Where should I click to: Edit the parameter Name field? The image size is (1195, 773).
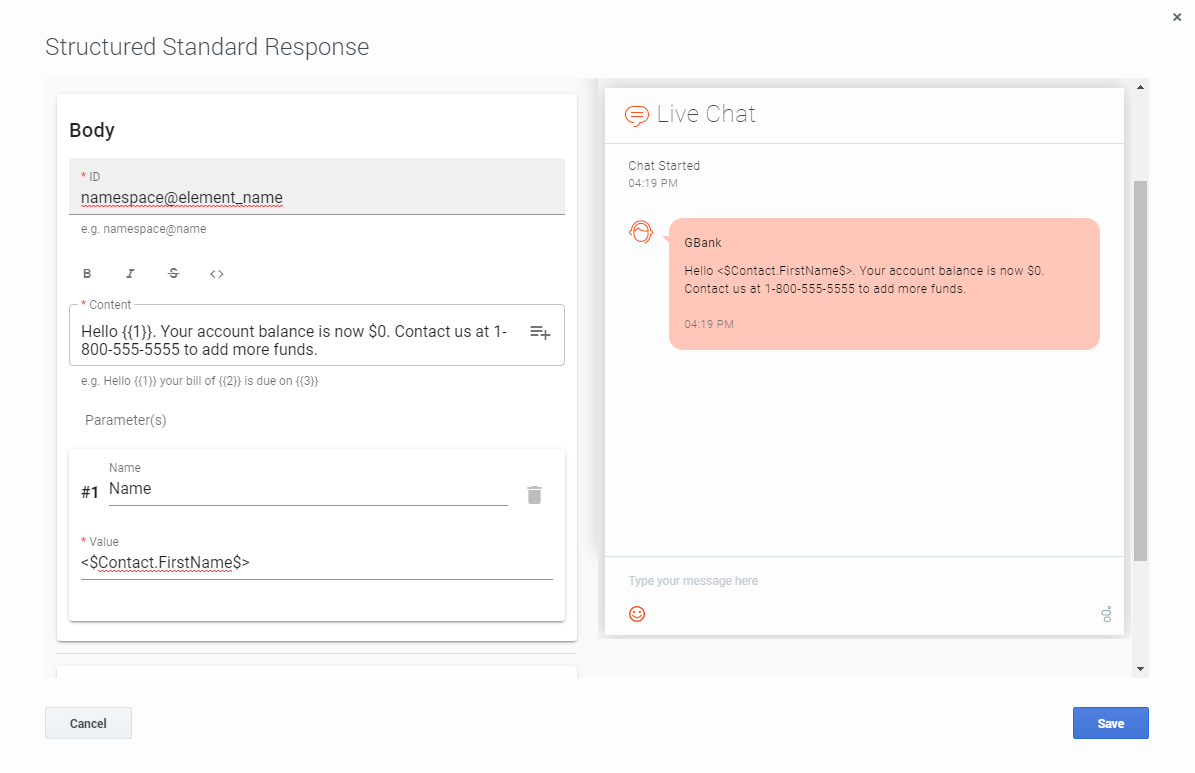tap(308, 489)
